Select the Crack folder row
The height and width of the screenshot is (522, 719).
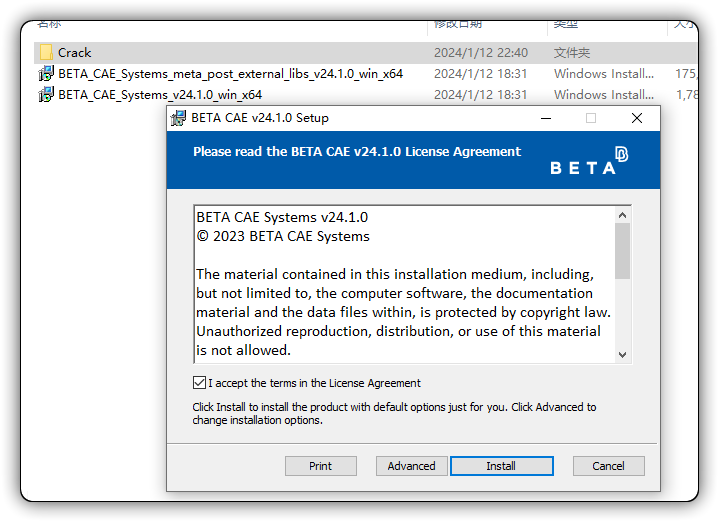365,53
